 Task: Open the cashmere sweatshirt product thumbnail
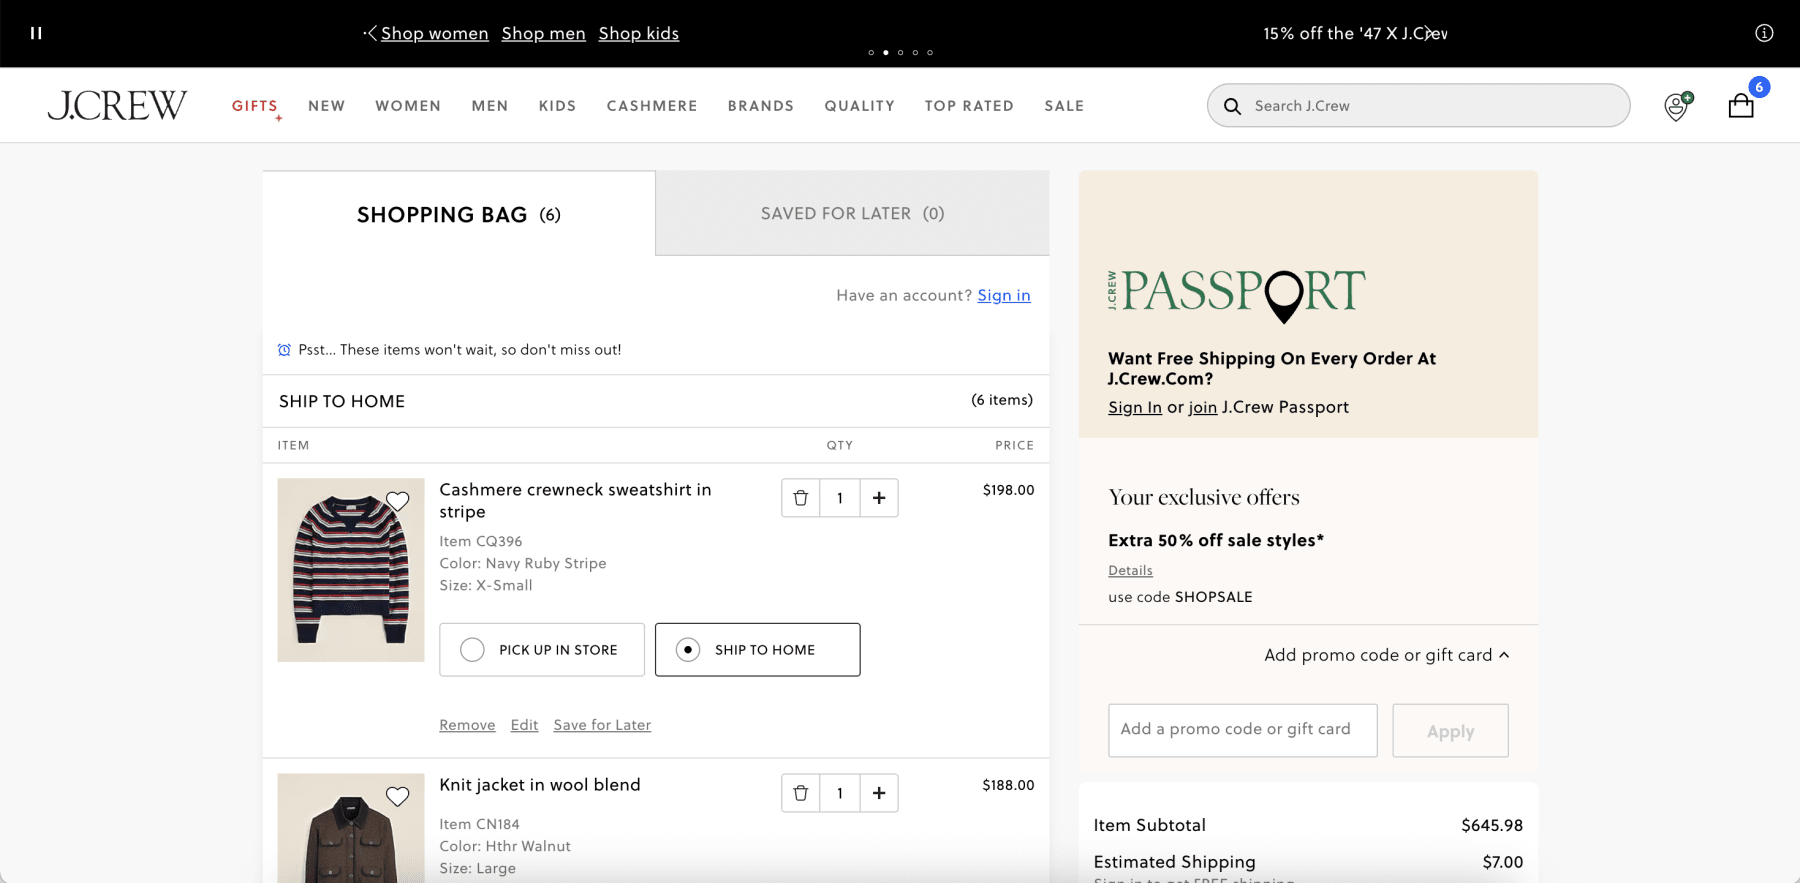351,570
